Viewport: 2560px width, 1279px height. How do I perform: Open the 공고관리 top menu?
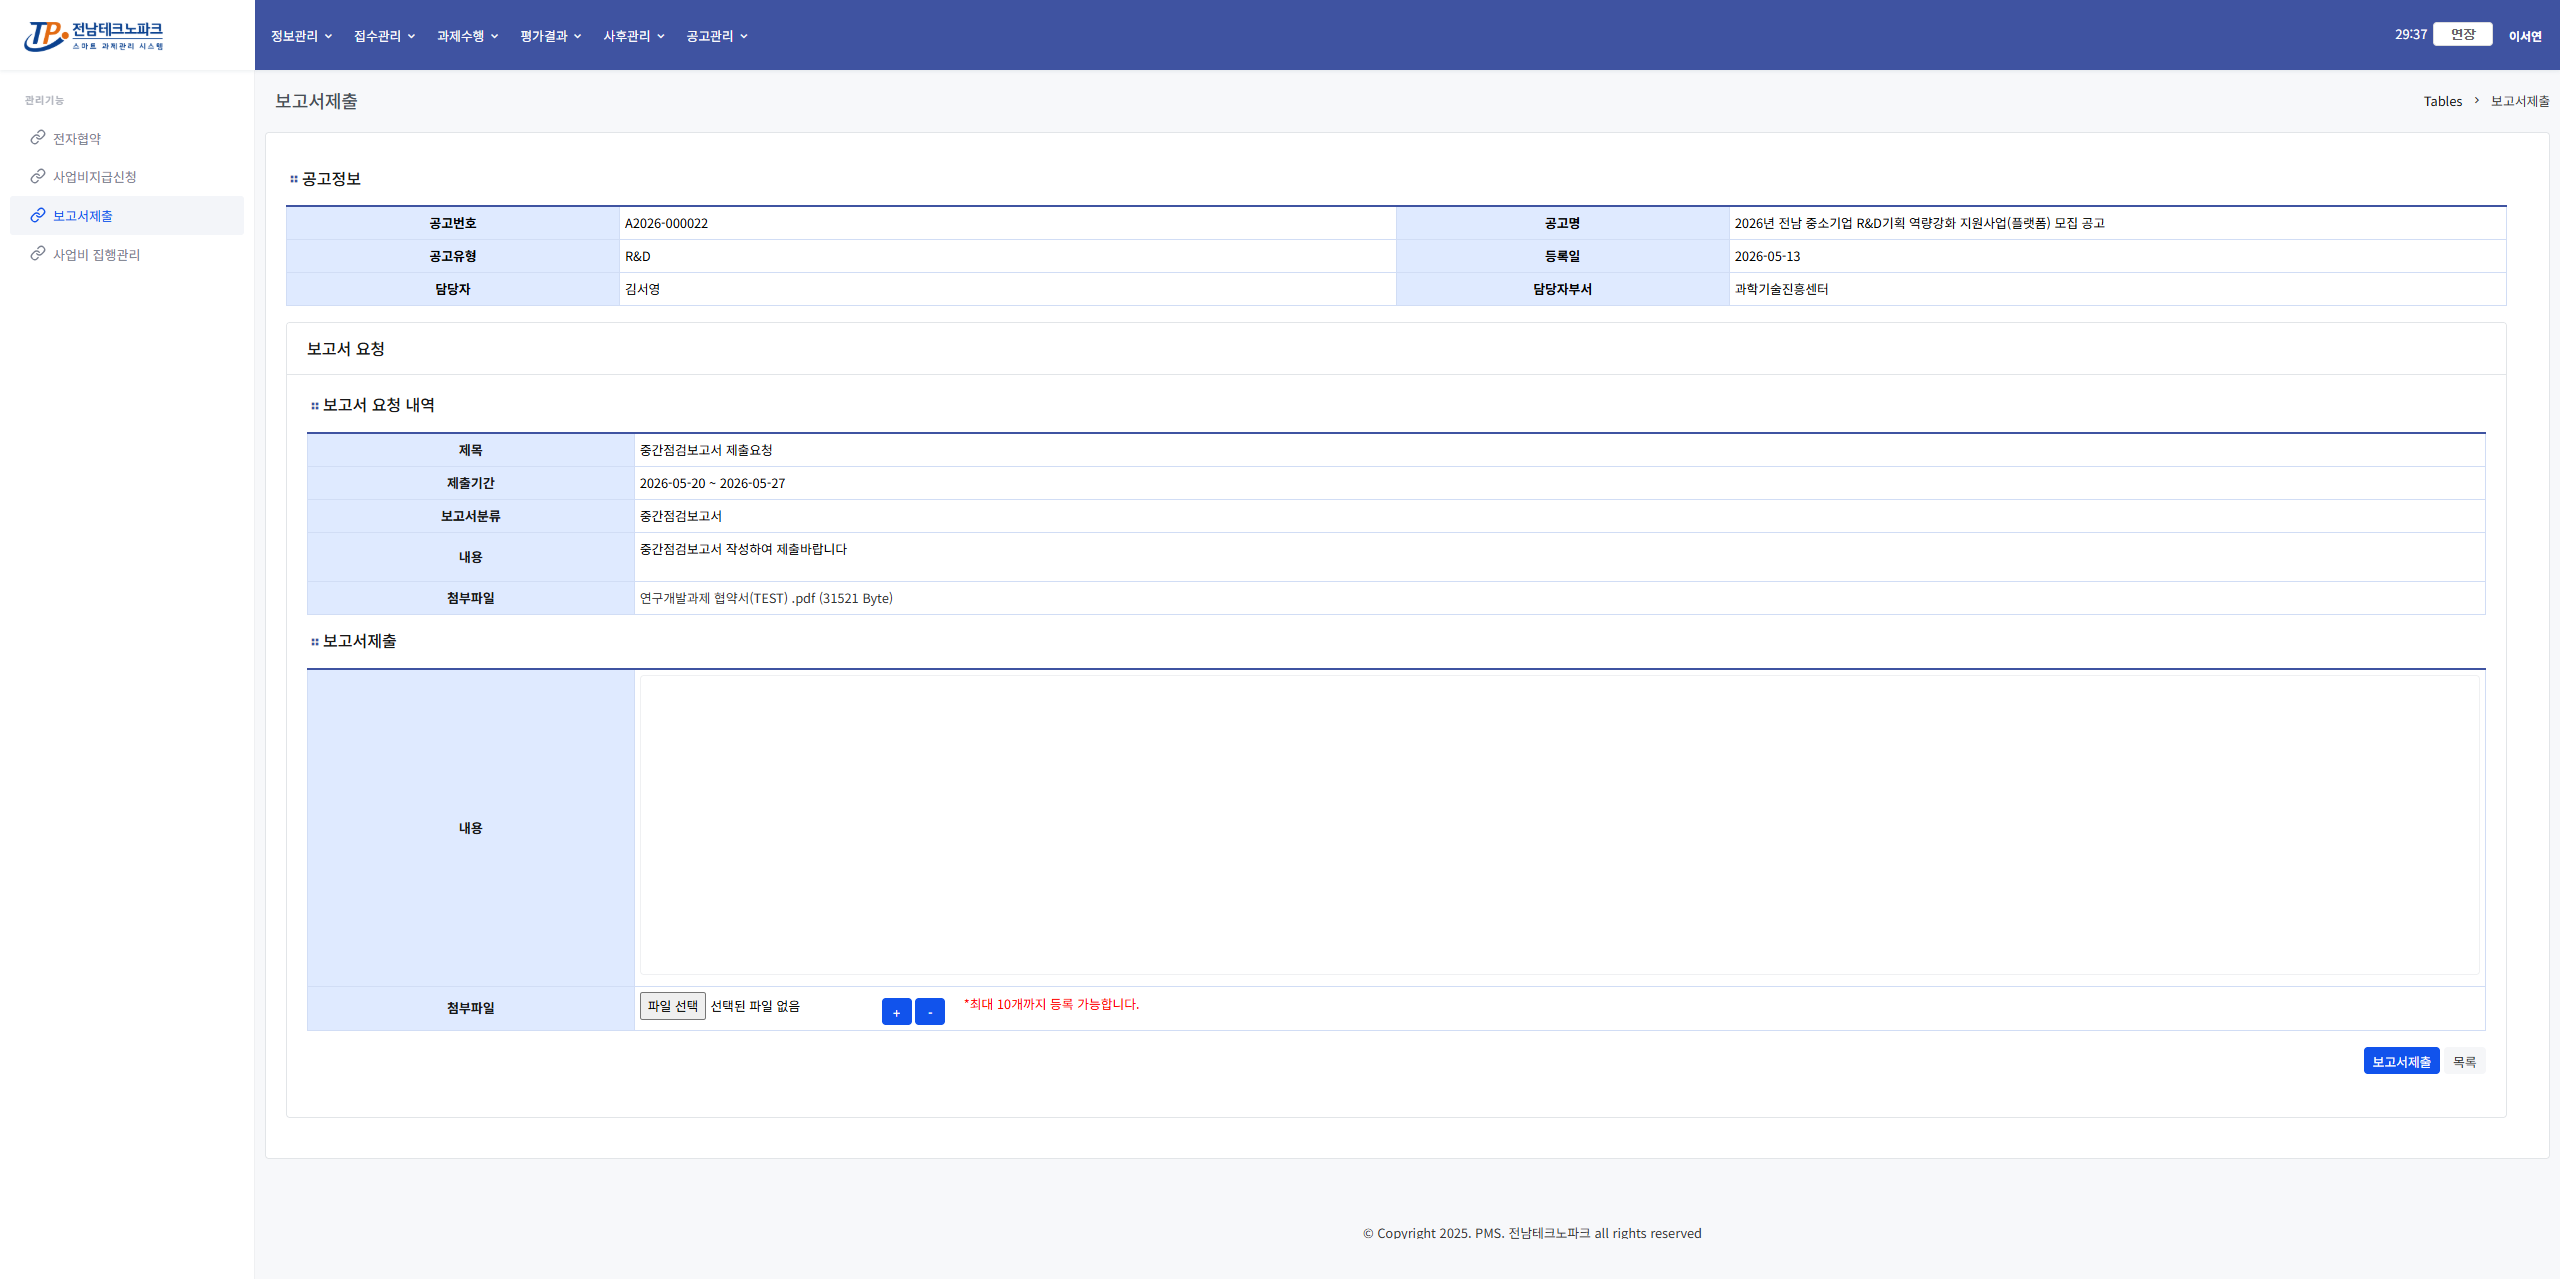coord(716,36)
